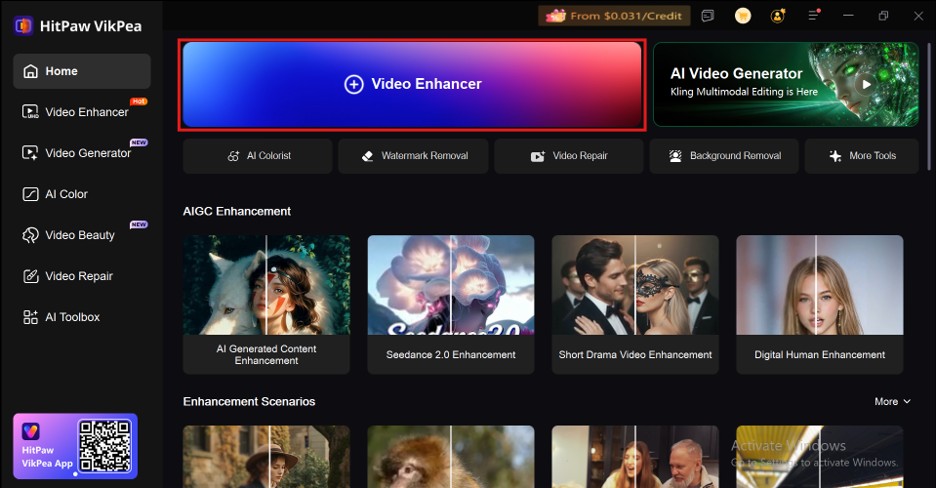
Task: Expand the More dropdown in Enhancement Scenarios
Action: (892, 401)
